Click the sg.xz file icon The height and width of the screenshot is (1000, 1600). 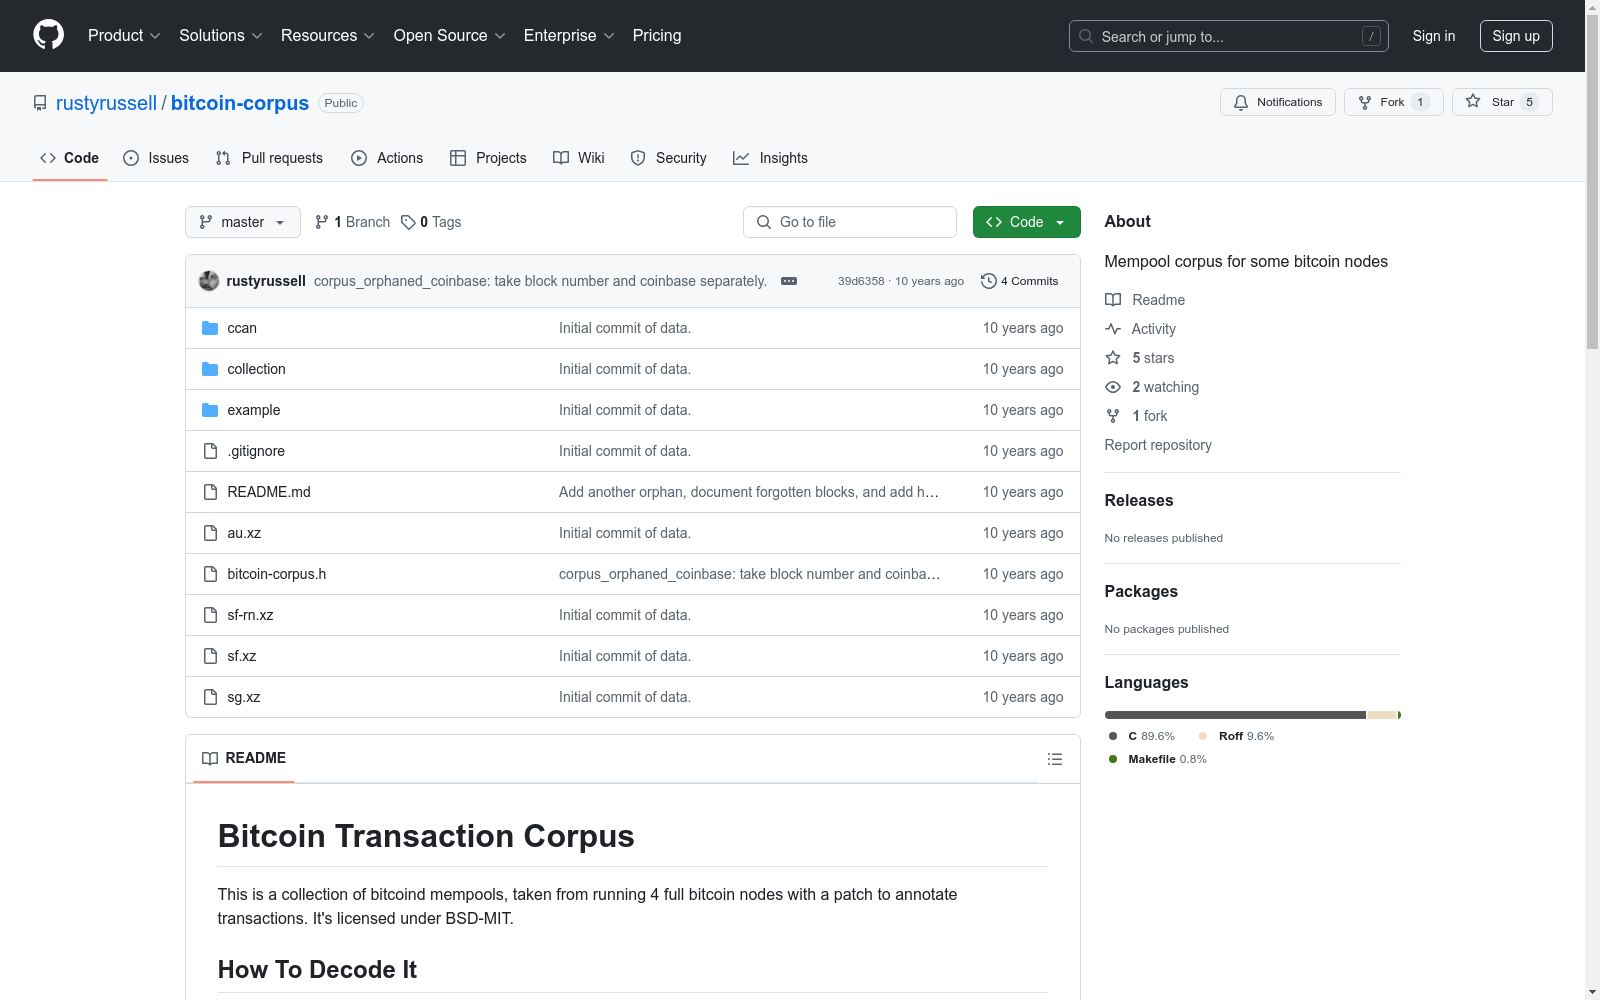[210, 697]
